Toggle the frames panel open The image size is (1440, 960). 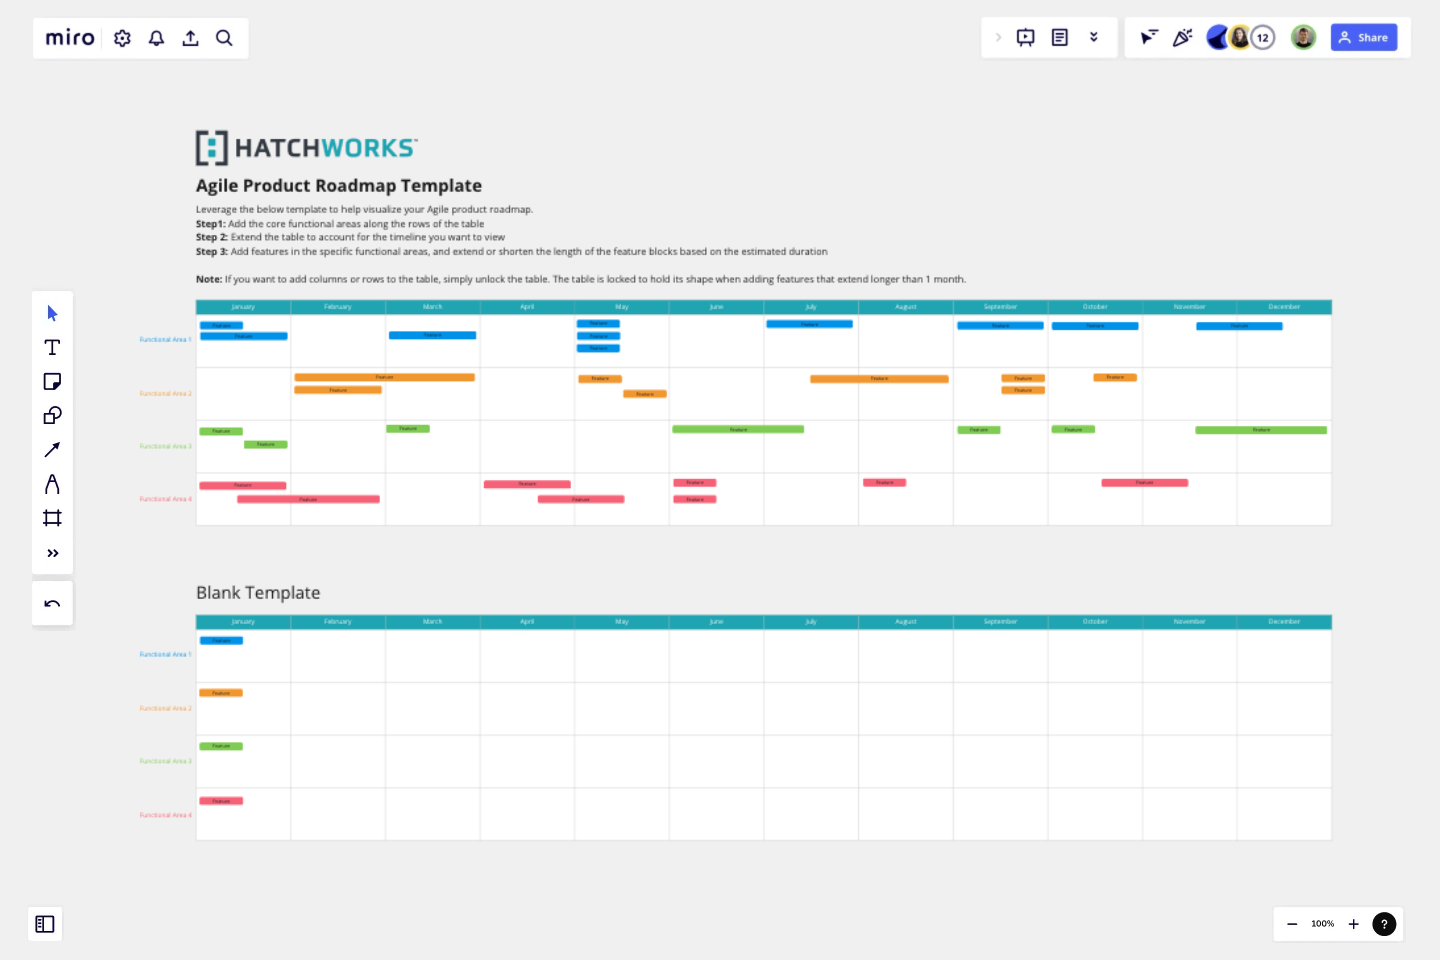point(44,924)
